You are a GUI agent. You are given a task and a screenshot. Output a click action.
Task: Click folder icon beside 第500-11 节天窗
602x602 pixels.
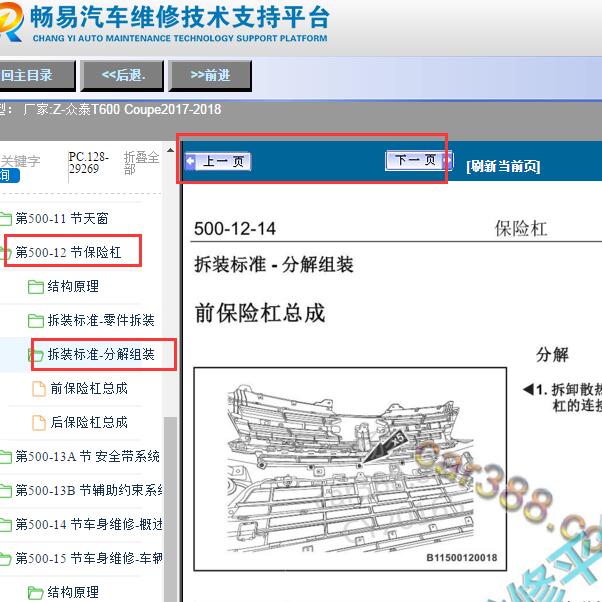point(5,219)
